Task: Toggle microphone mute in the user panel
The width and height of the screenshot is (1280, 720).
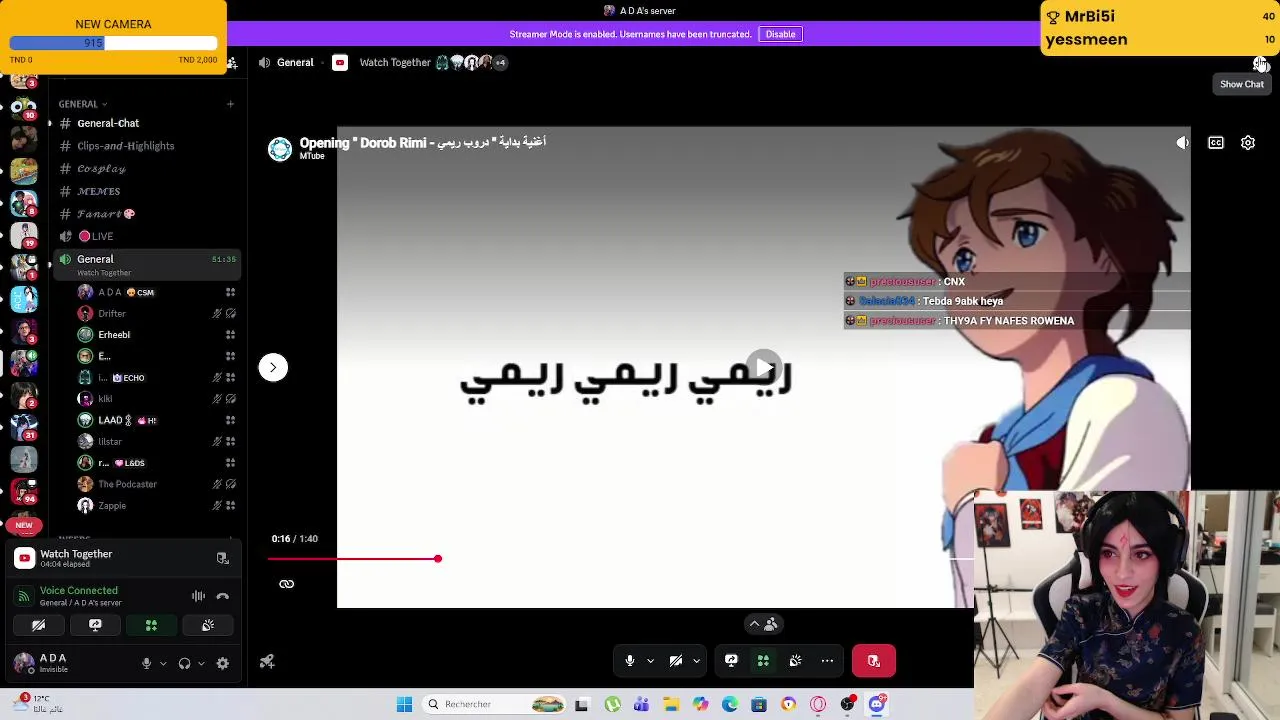Action: [146, 663]
